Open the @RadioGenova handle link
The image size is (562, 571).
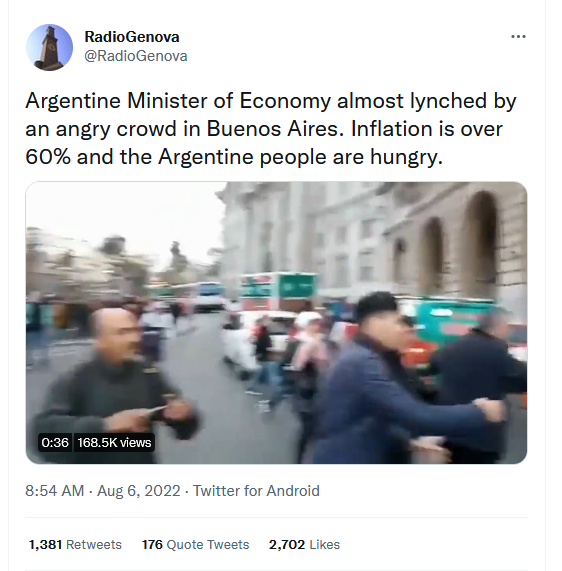pyautogui.click(x=136, y=56)
